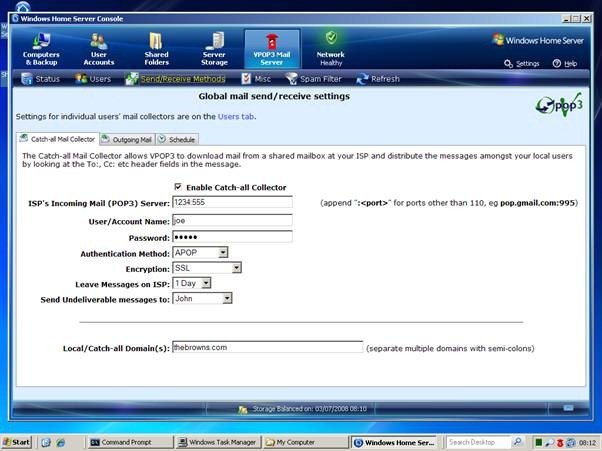Screen dimensions: 602x451
Task: Click User/Account Name field
Action: point(232,220)
